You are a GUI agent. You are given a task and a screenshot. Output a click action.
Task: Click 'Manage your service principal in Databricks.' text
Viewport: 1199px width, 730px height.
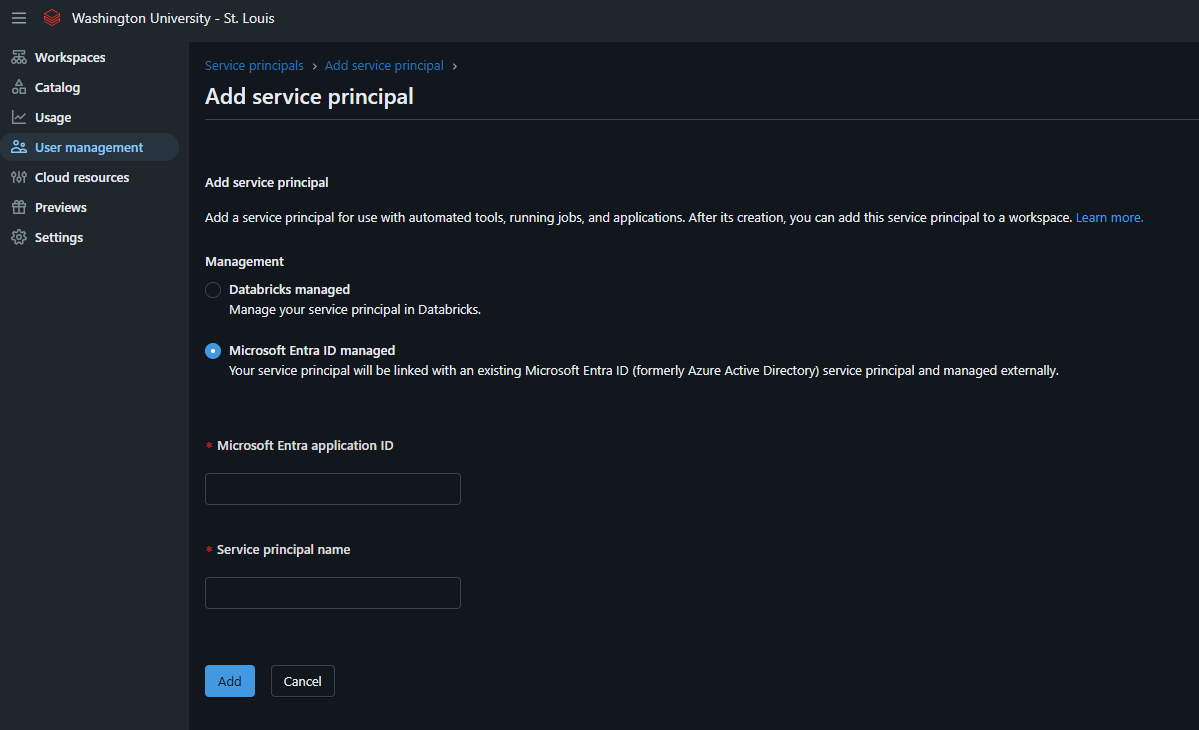point(355,310)
